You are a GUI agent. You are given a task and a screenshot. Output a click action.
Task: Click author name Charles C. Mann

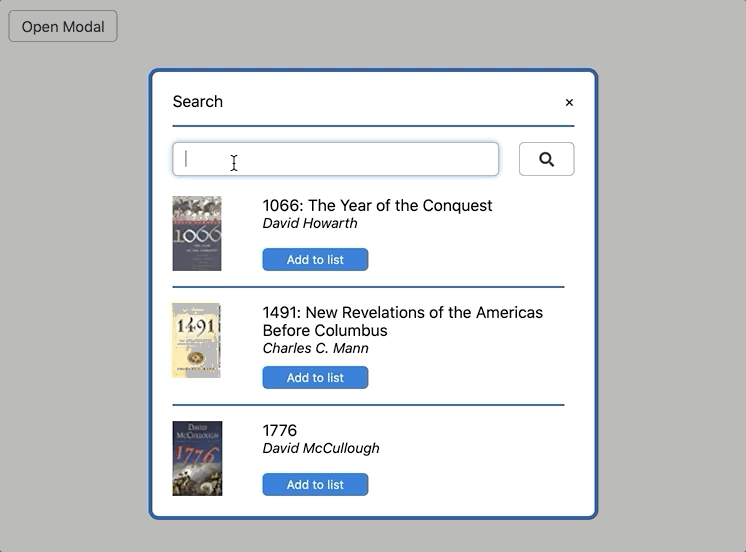pos(315,349)
